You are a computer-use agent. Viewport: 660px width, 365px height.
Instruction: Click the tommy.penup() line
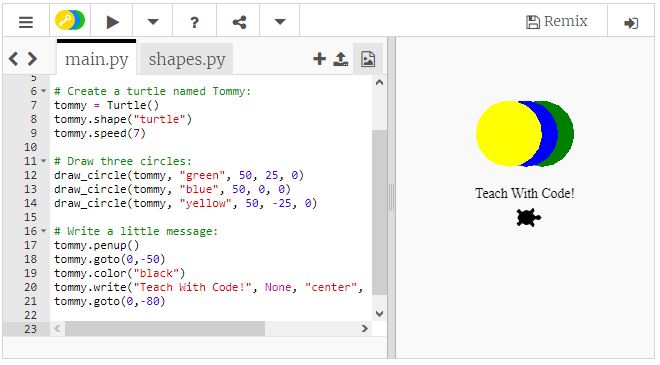[96, 245]
